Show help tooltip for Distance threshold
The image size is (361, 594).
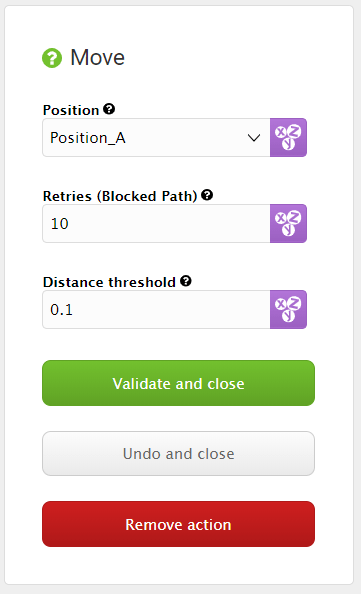[x=186, y=281]
